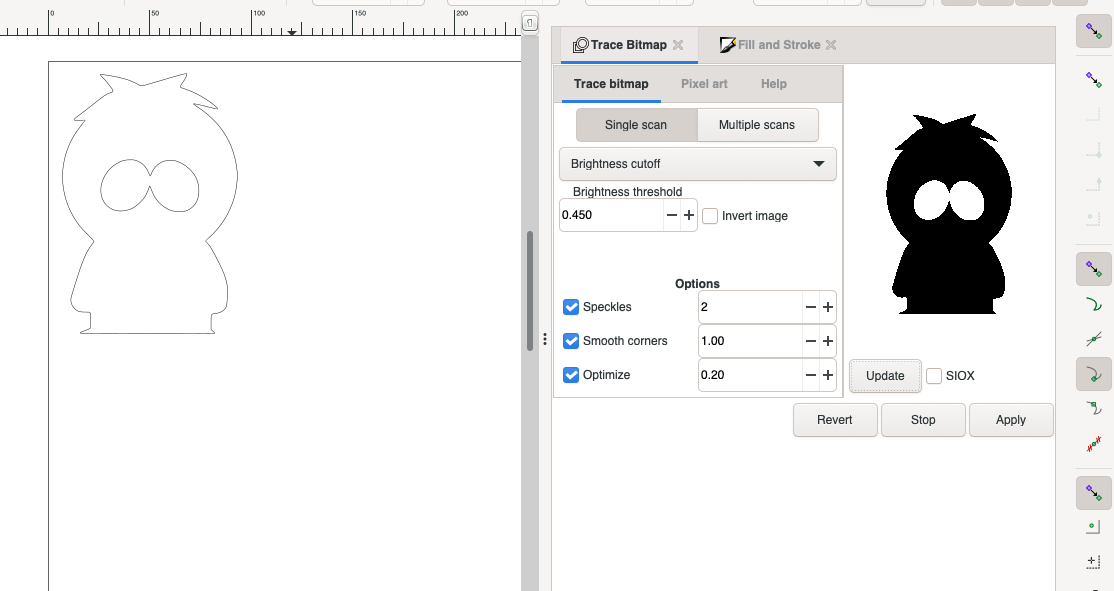The height and width of the screenshot is (591, 1114).
Task: Close the Fill and Stroke tab
Action: point(831,45)
